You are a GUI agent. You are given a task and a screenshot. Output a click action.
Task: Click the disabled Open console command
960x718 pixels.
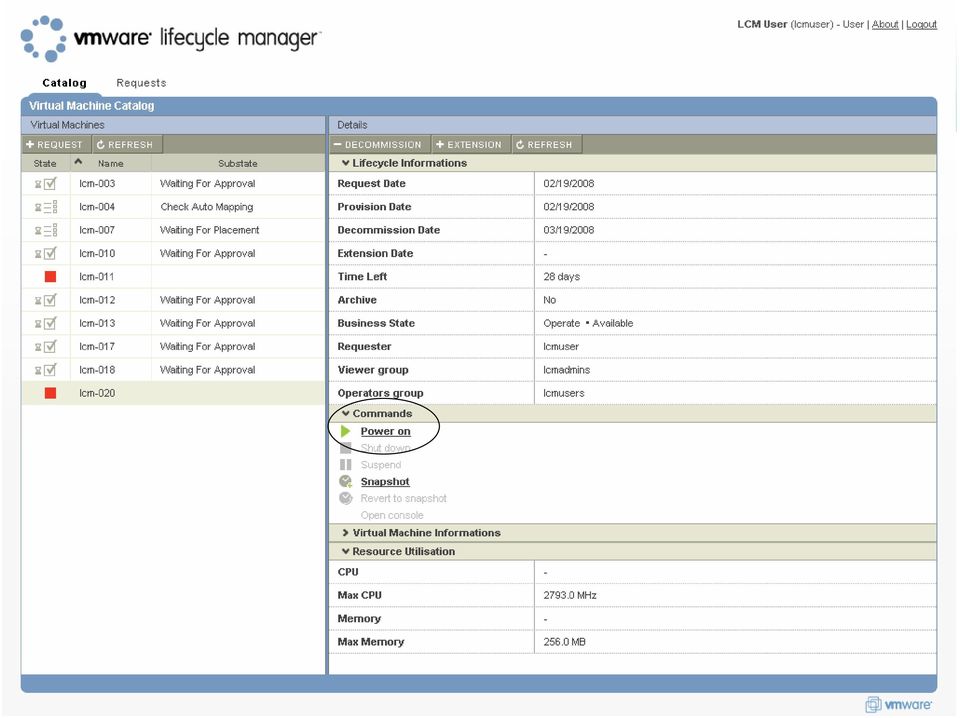pos(392,515)
